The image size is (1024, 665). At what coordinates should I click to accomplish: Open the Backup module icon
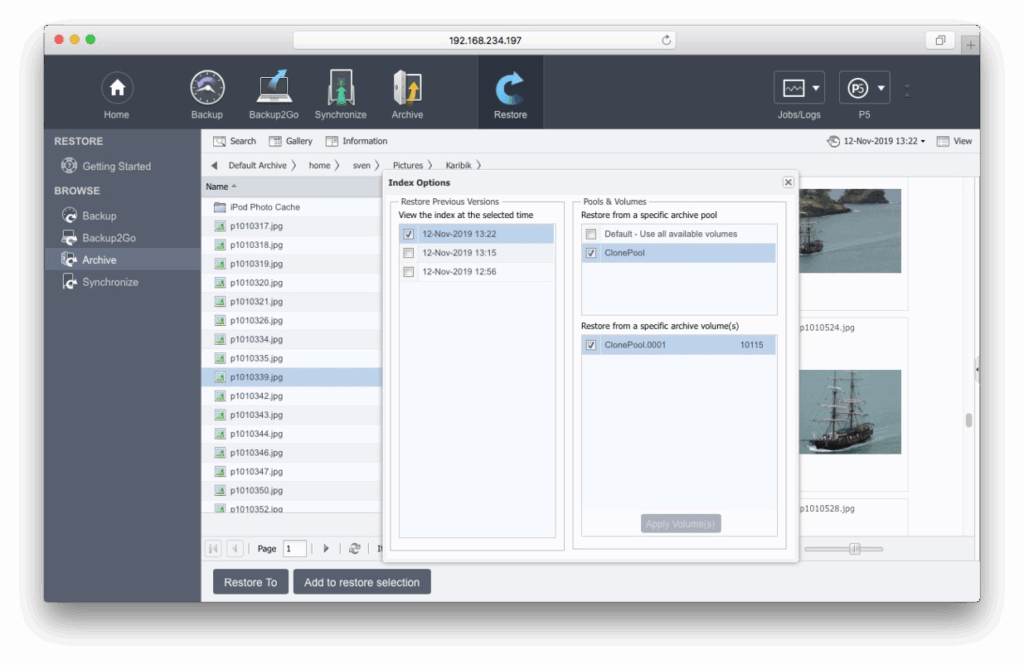207,89
